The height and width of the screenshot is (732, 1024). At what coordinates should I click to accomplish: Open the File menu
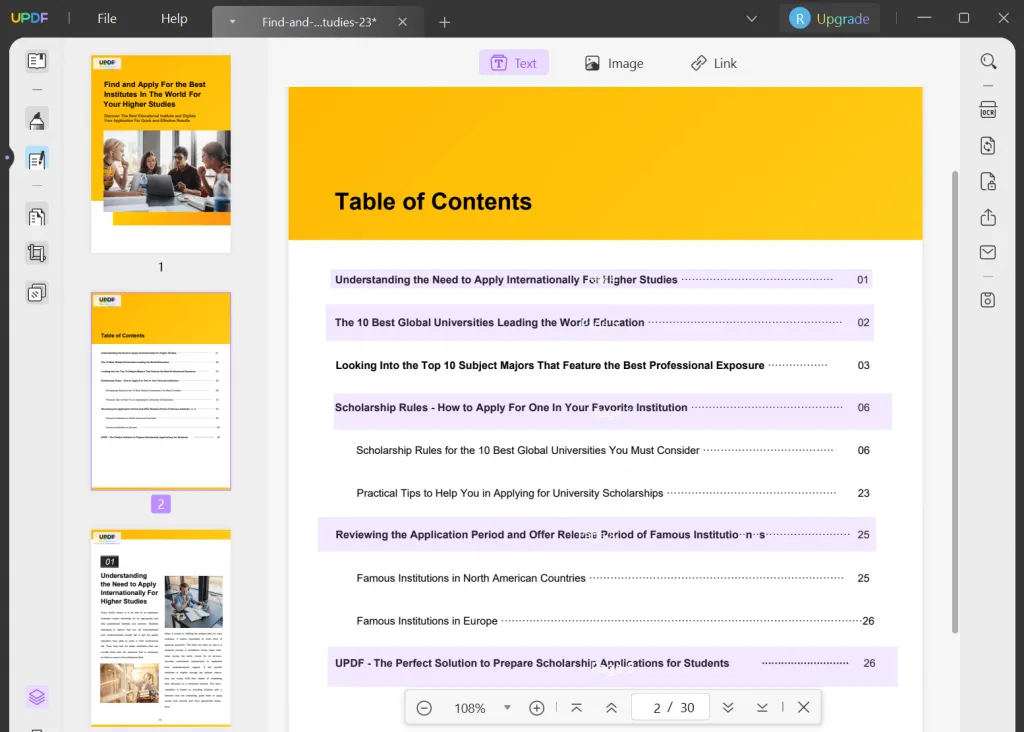(107, 19)
